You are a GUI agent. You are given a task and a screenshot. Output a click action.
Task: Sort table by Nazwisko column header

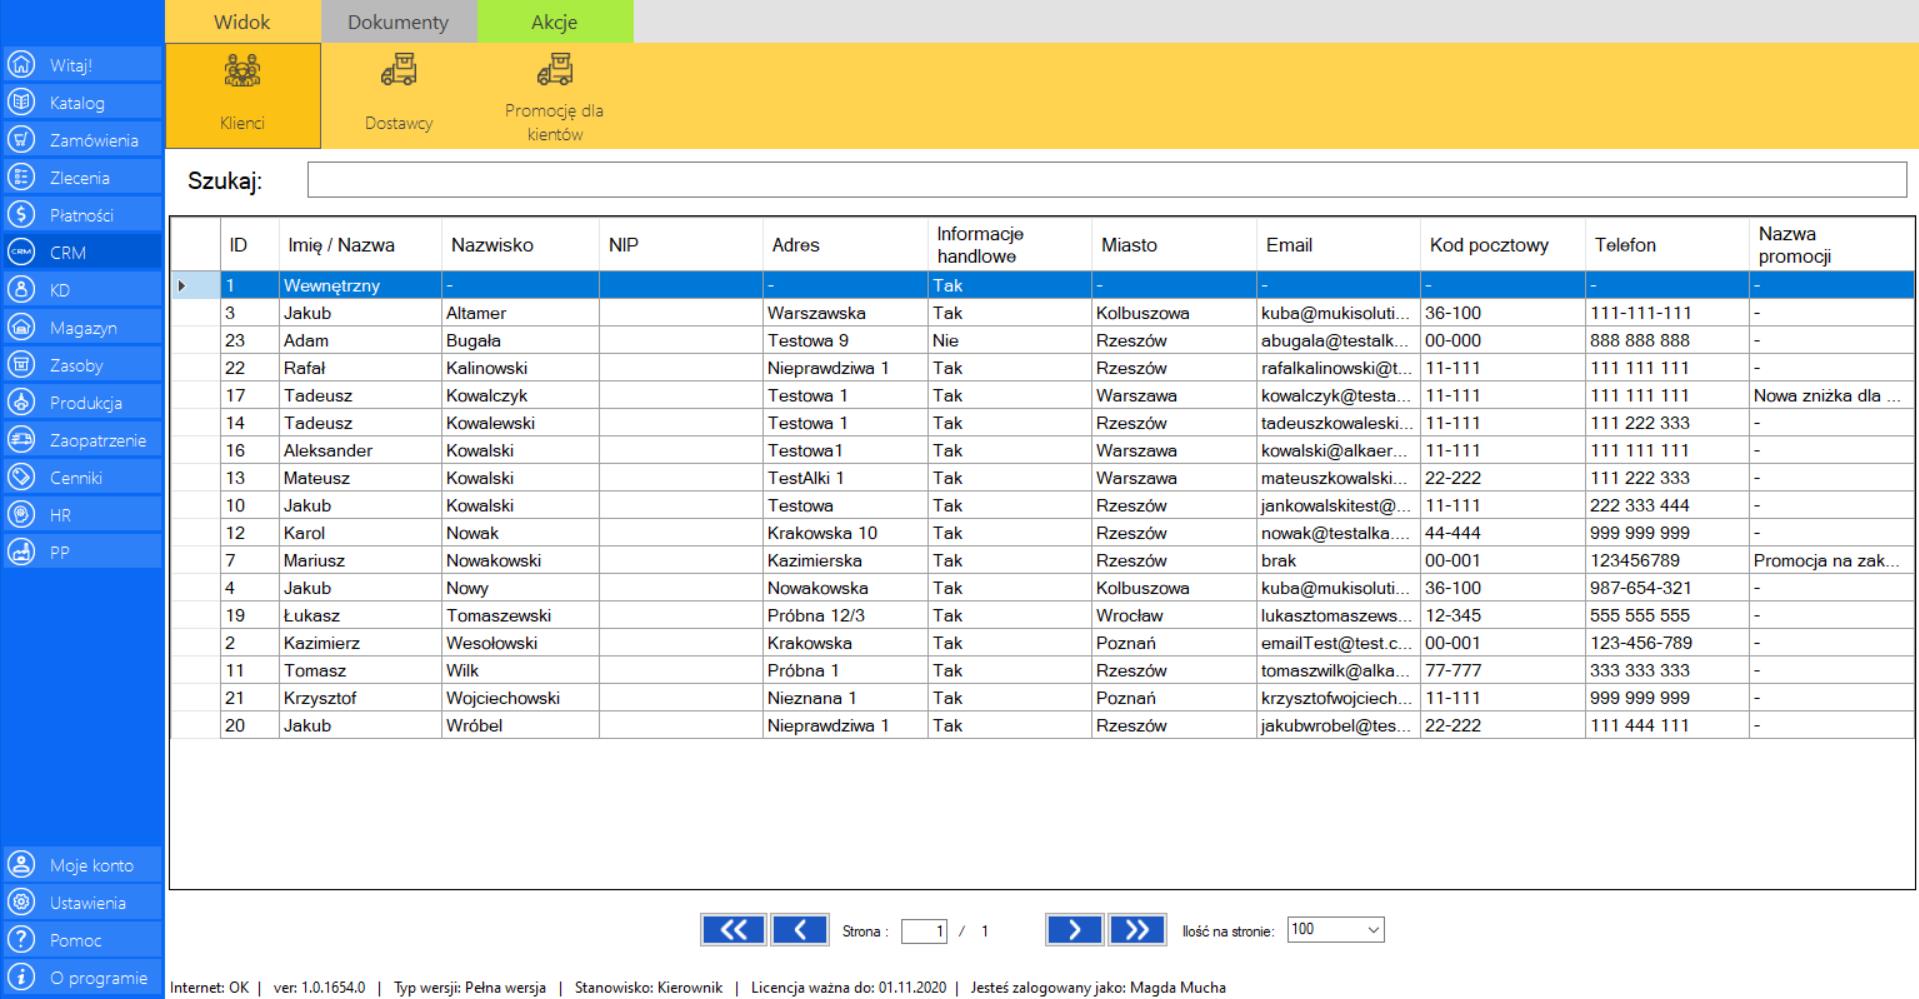pos(492,245)
